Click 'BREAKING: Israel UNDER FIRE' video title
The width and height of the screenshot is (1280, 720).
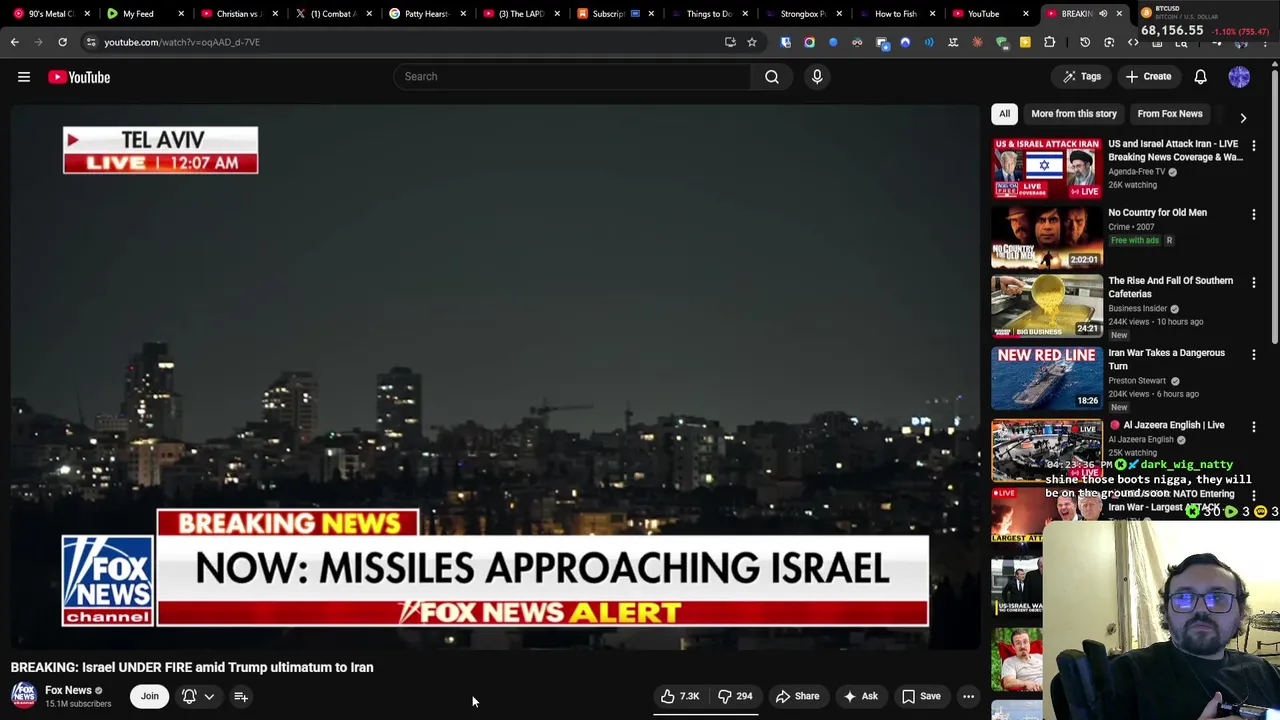(x=192, y=667)
